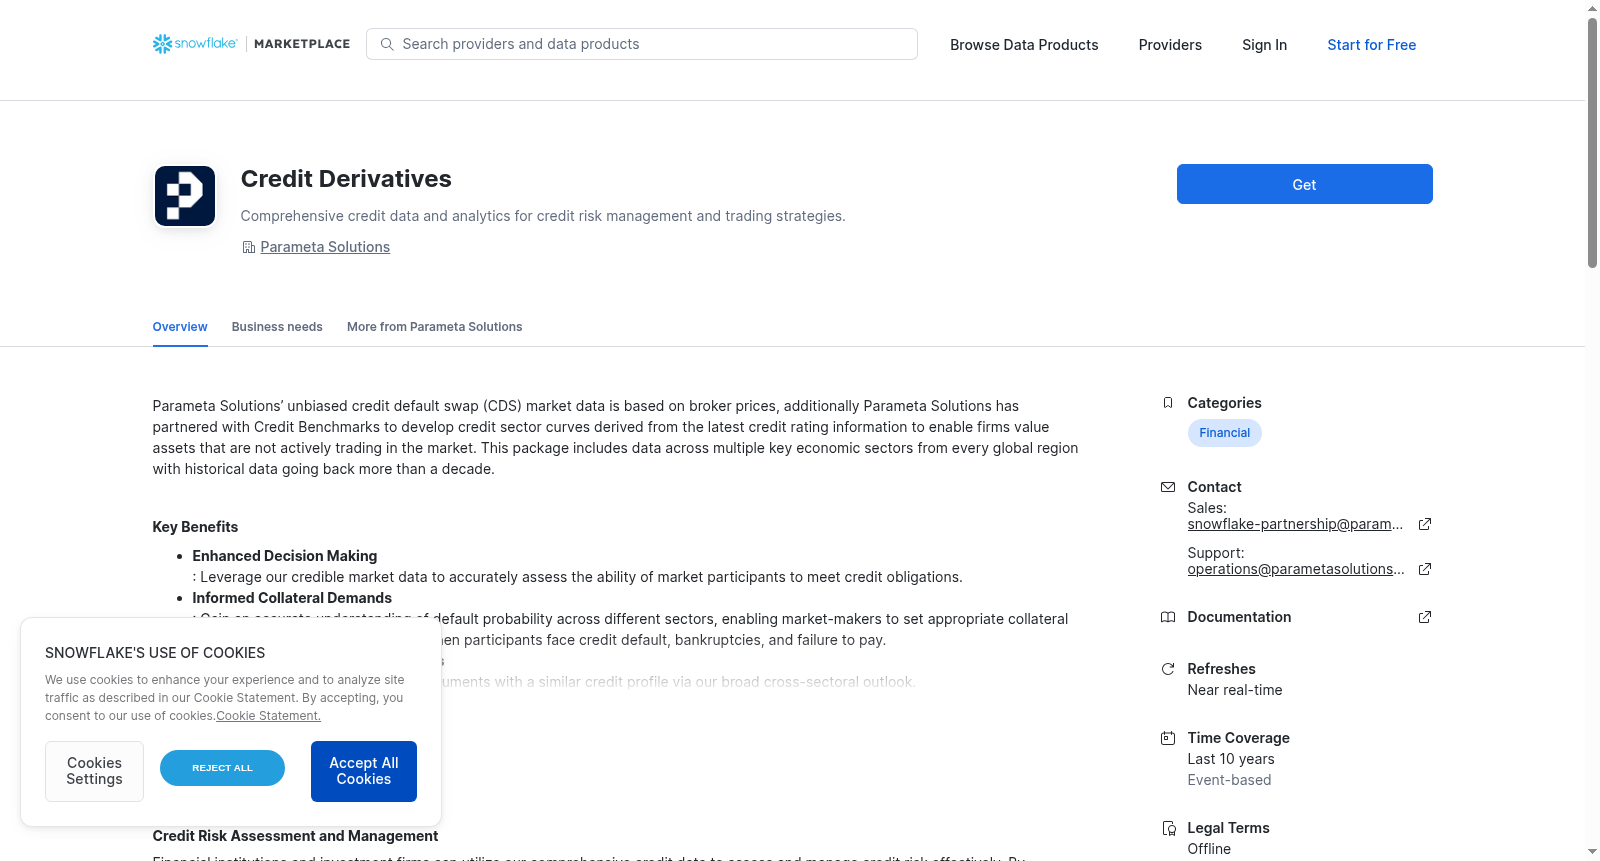Click the Documentation book icon

1168,617
